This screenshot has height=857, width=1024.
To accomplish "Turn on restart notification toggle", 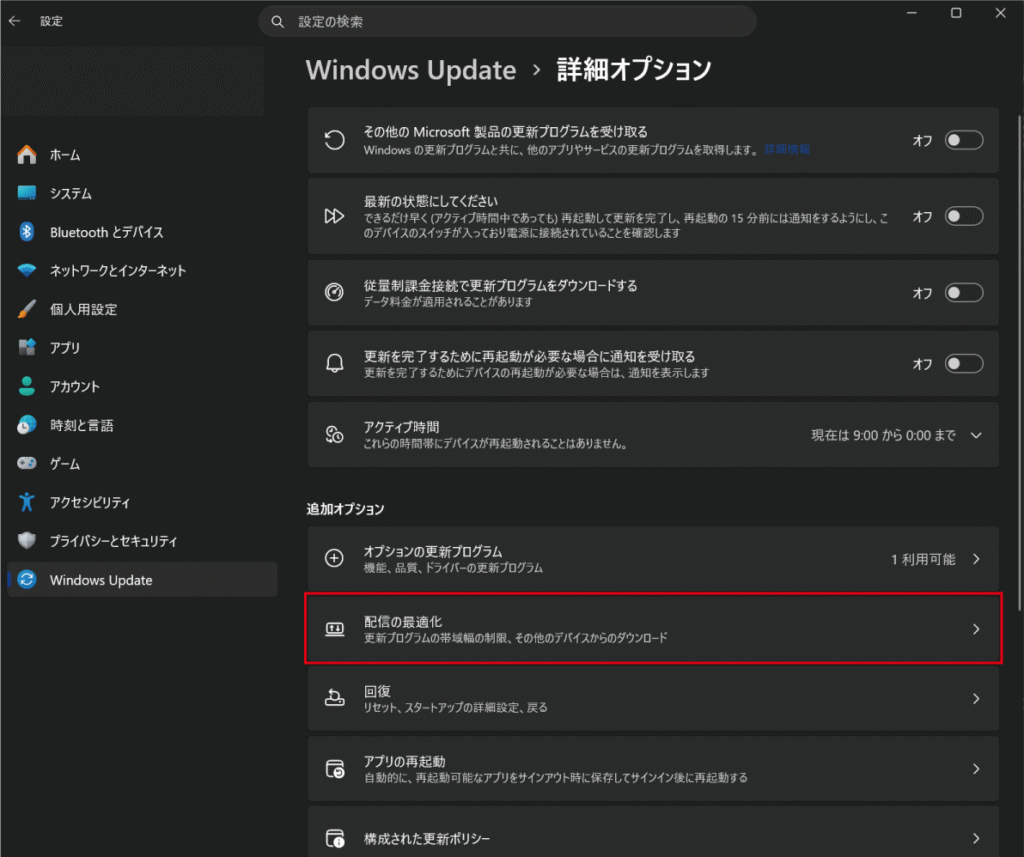I will click(x=964, y=364).
